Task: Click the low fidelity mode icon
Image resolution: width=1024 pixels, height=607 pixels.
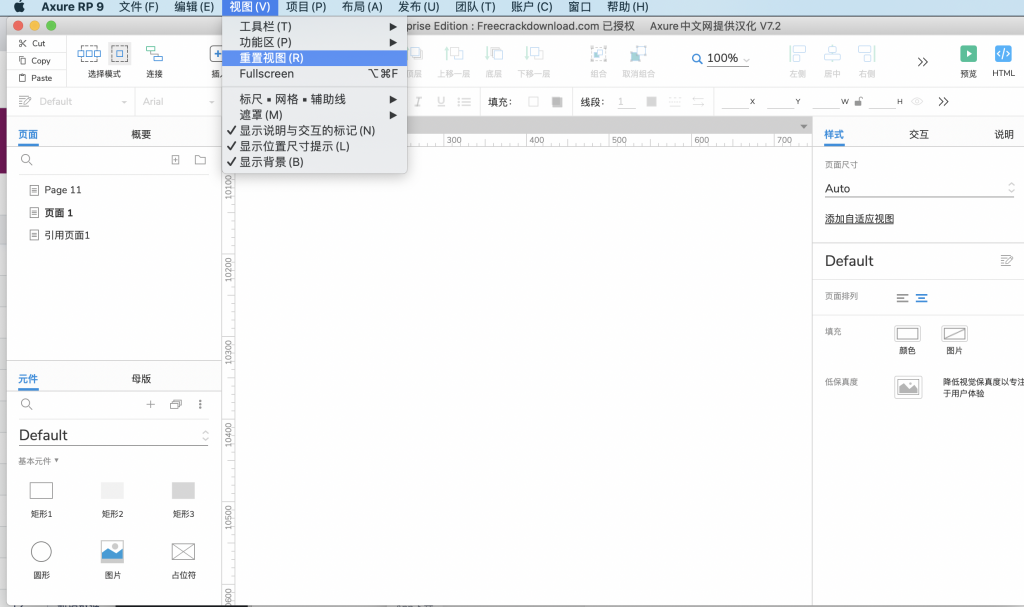Action: (908, 387)
